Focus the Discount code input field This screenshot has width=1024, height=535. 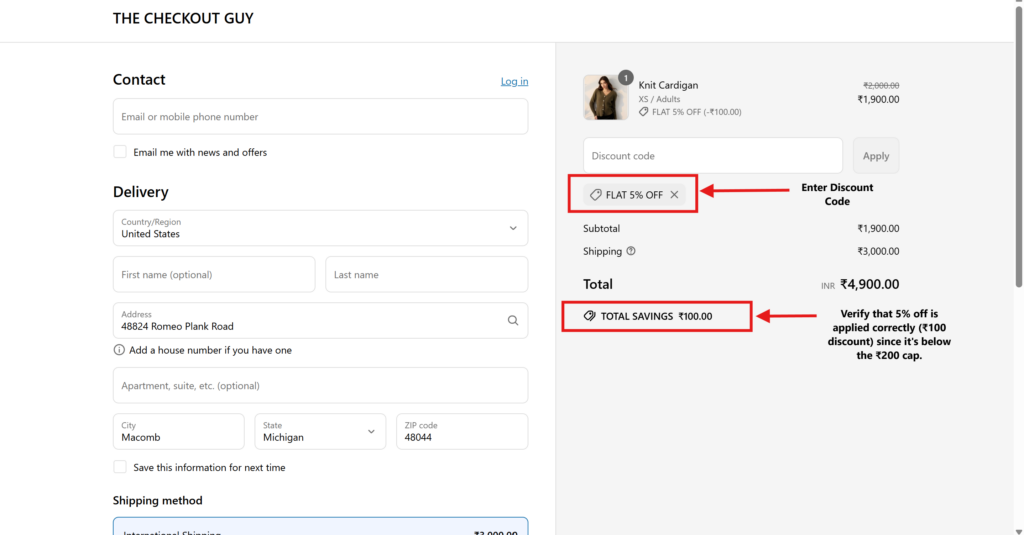pos(712,156)
